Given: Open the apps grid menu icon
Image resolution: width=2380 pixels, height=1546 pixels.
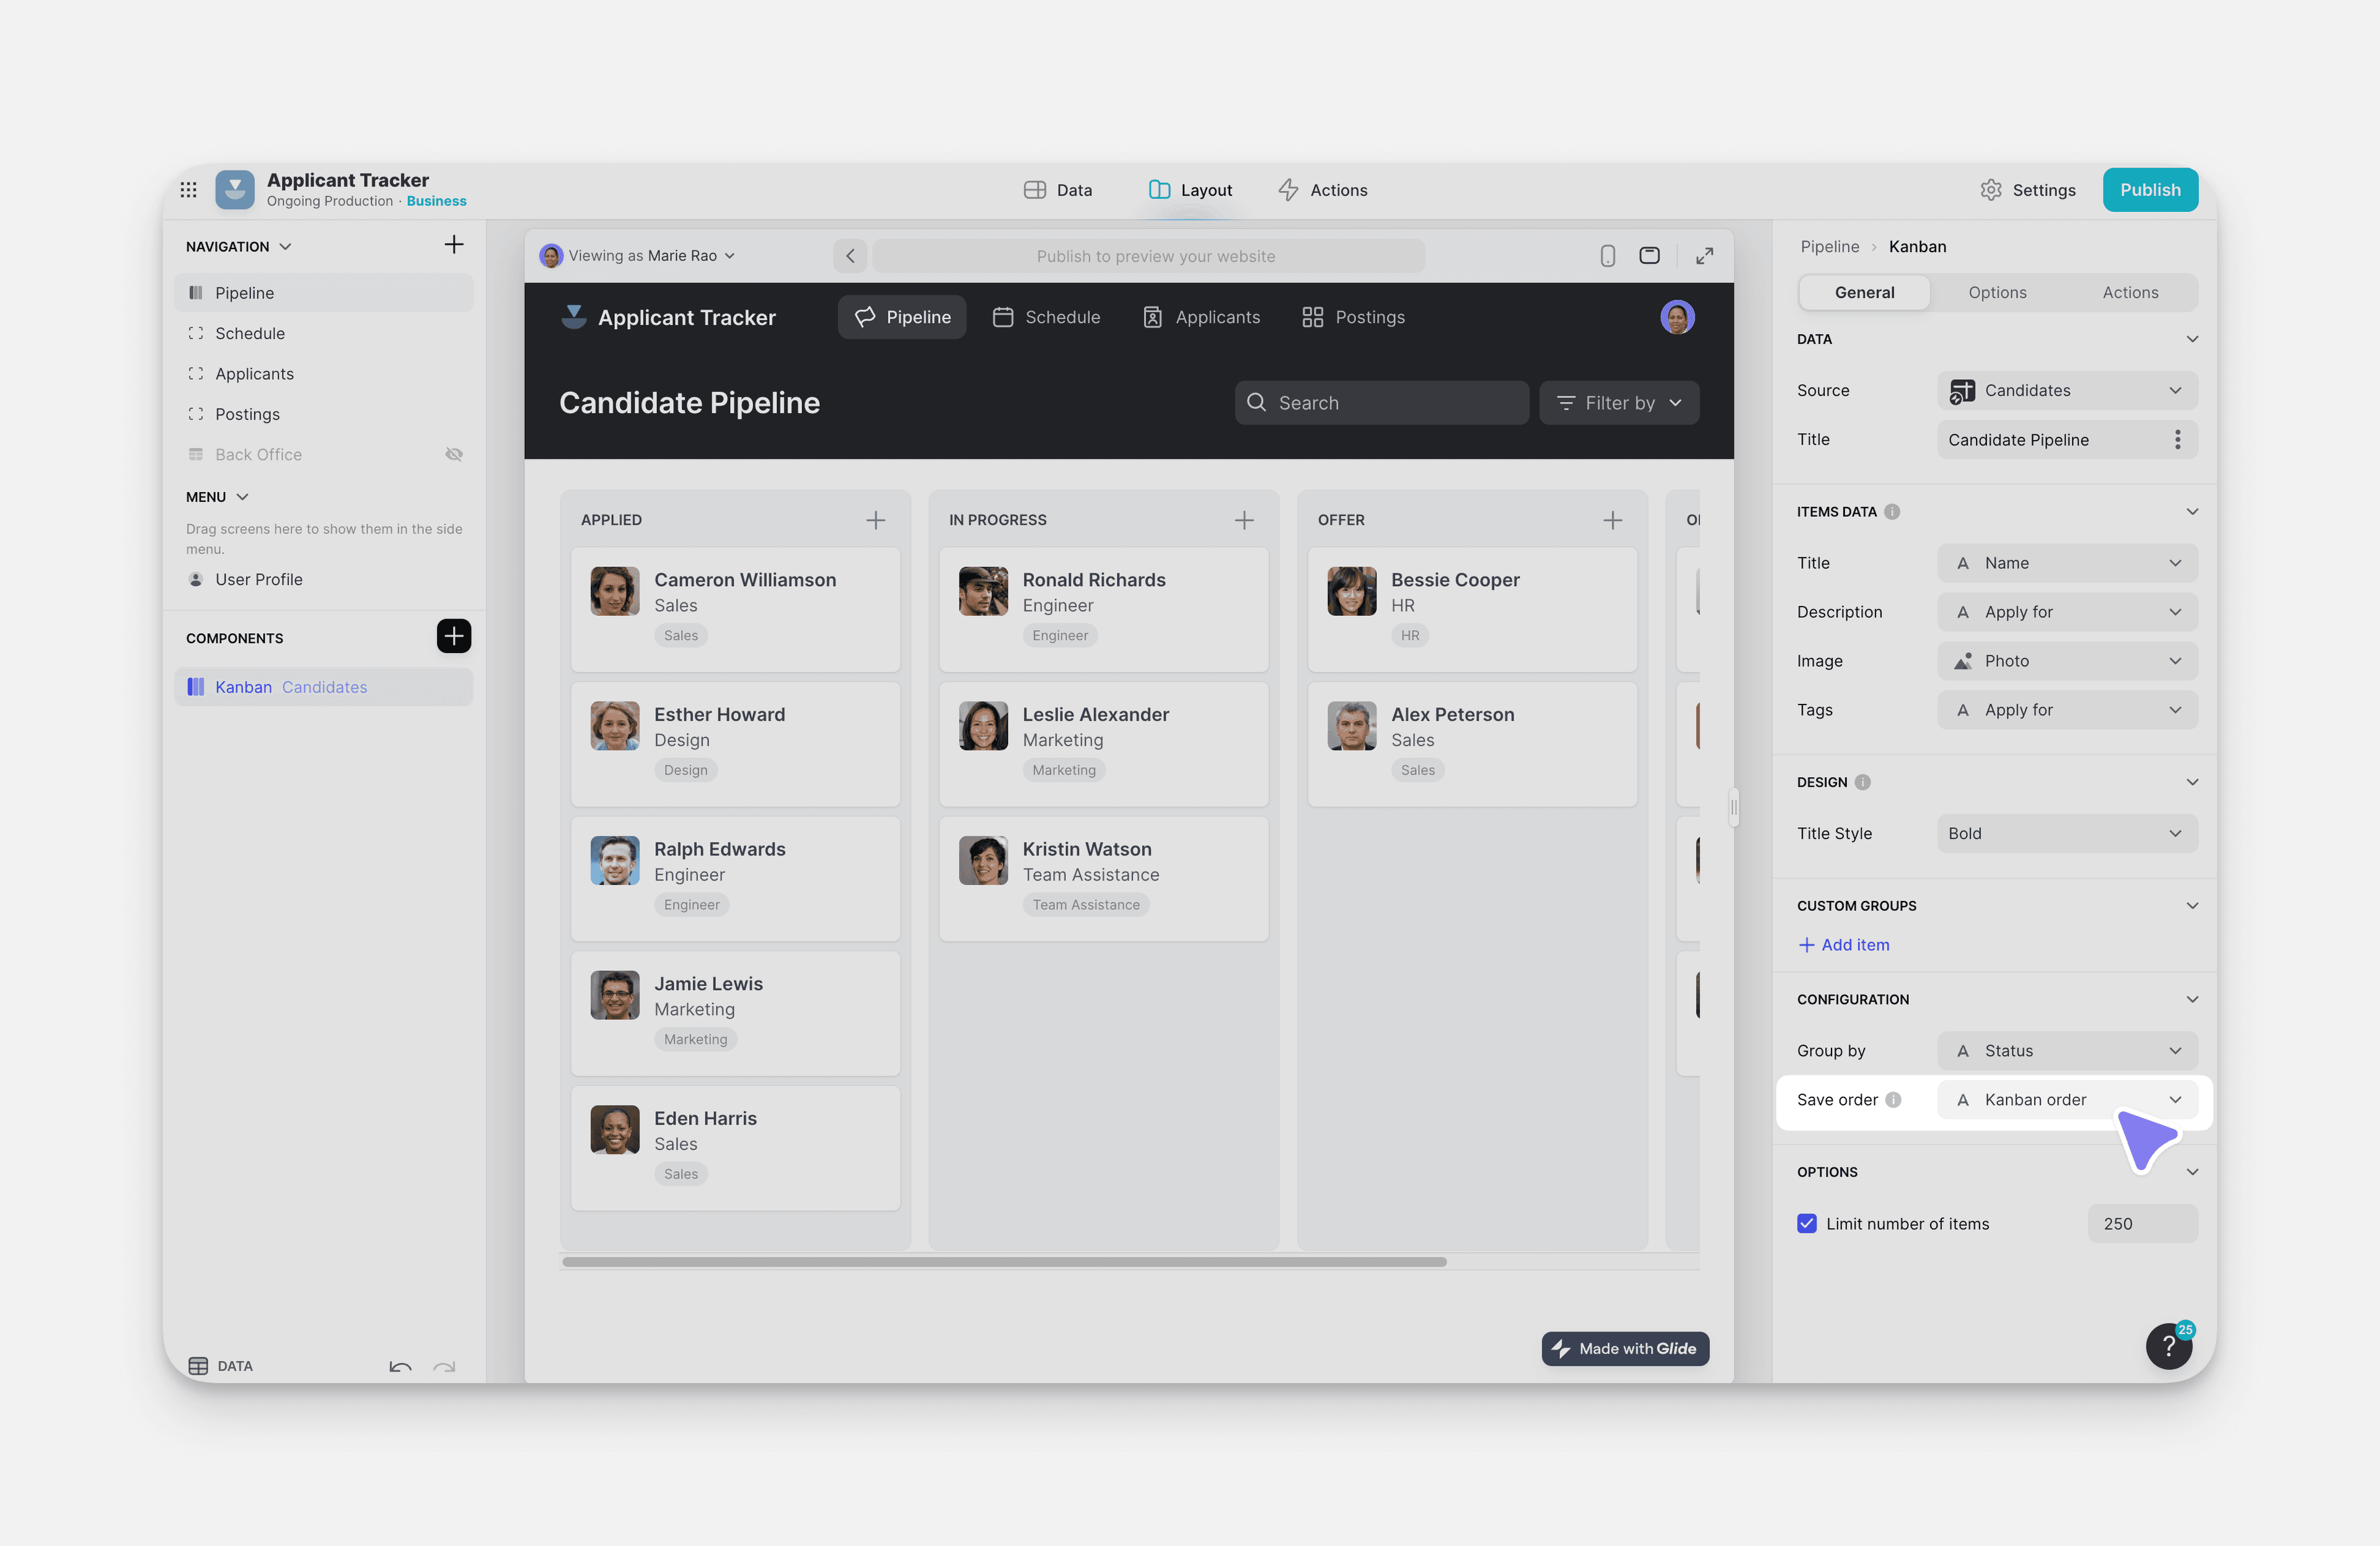Looking at the screenshot, I should tap(188, 190).
